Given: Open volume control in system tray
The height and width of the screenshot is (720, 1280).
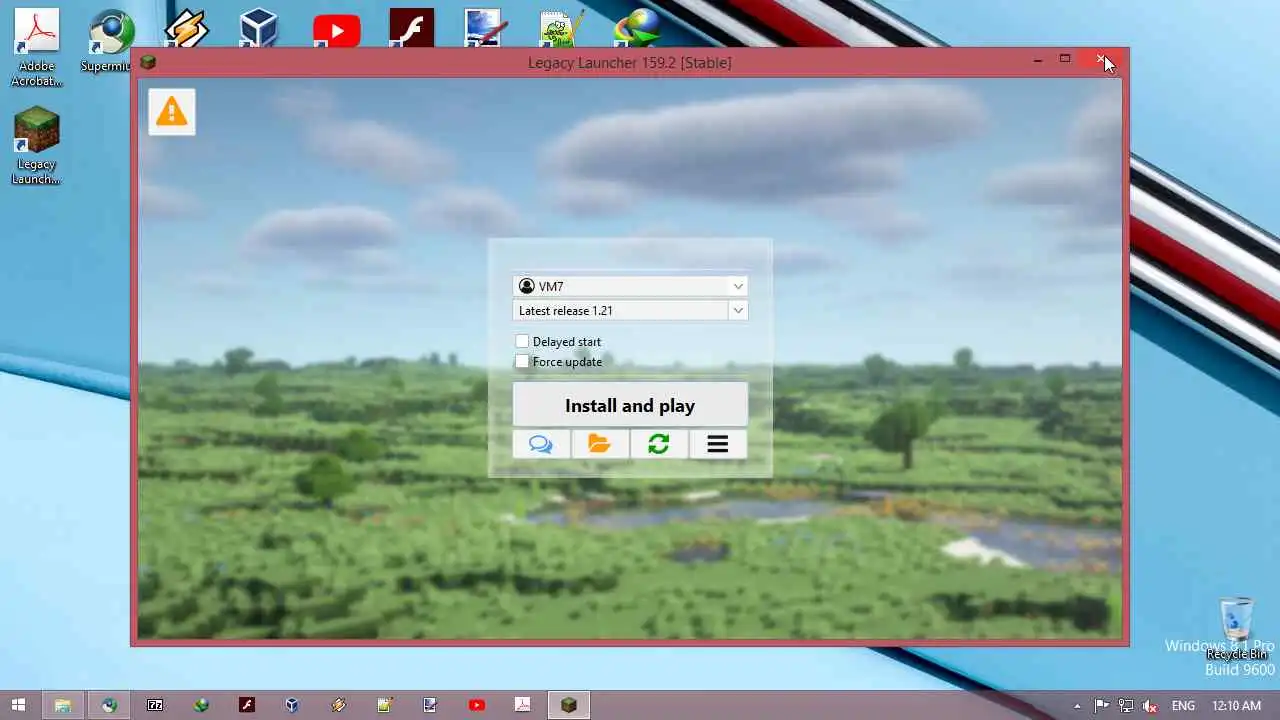Looking at the screenshot, I should [x=1150, y=706].
